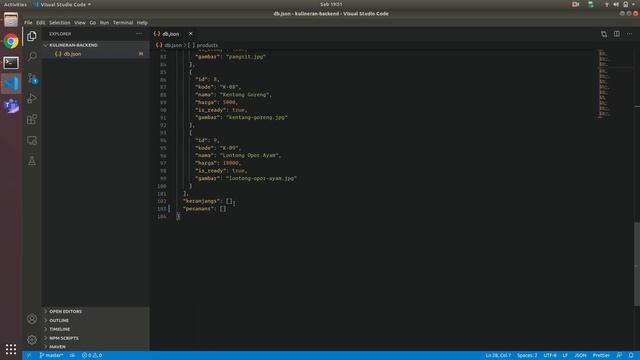Screen dimensions: 640x360
Task: Open notifications bell in status bar
Action: click(x=631, y=356)
